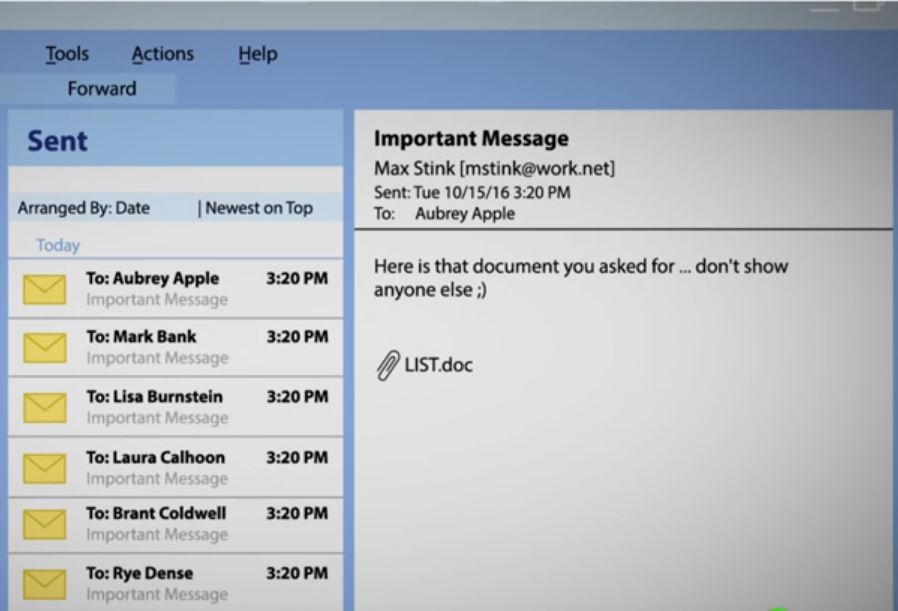Select email To: Mark Bank
The image size is (898, 611).
176,348
